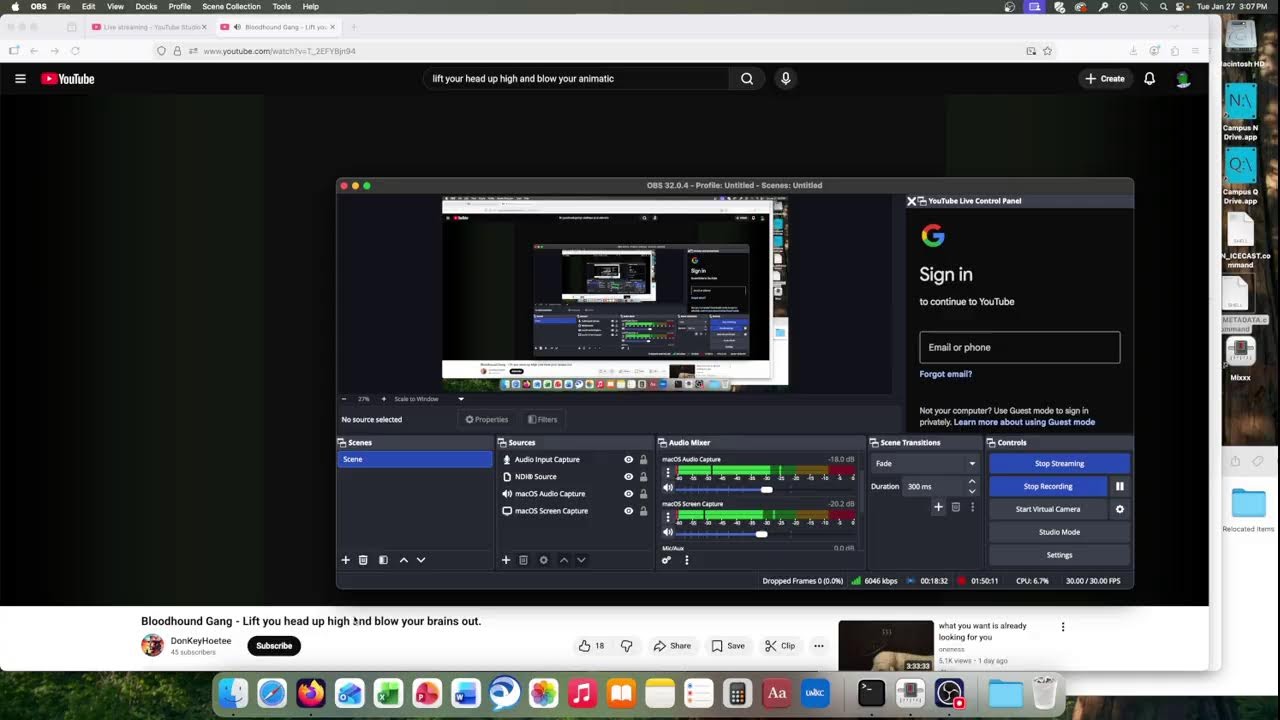Click Start Virtual Camera button
The image size is (1280, 720).
coord(1048,509)
